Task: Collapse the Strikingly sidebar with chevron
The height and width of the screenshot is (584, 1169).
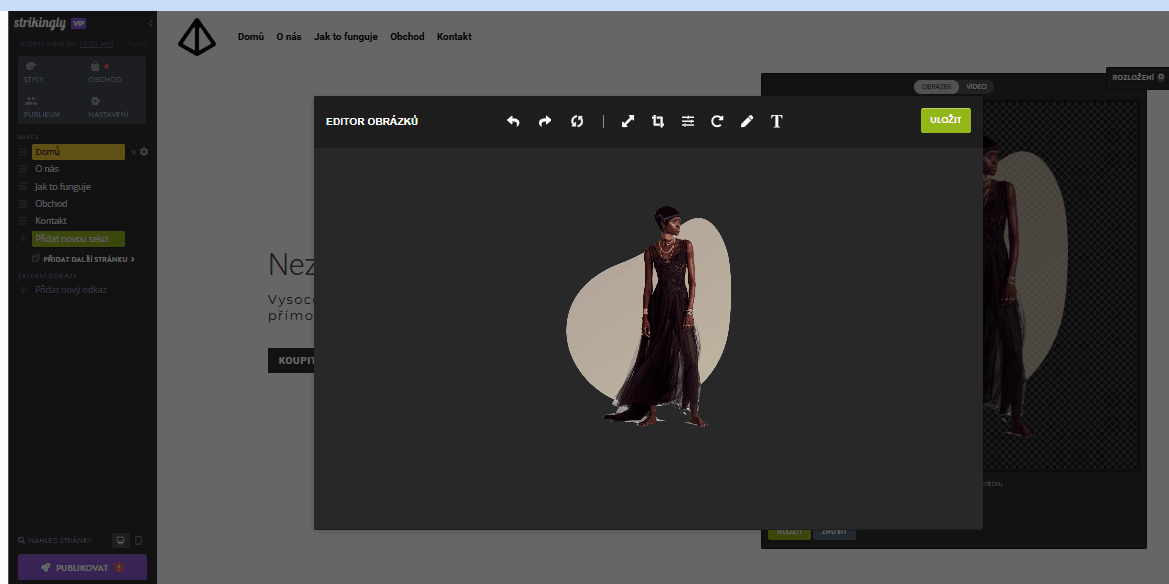Action: click(150, 23)
